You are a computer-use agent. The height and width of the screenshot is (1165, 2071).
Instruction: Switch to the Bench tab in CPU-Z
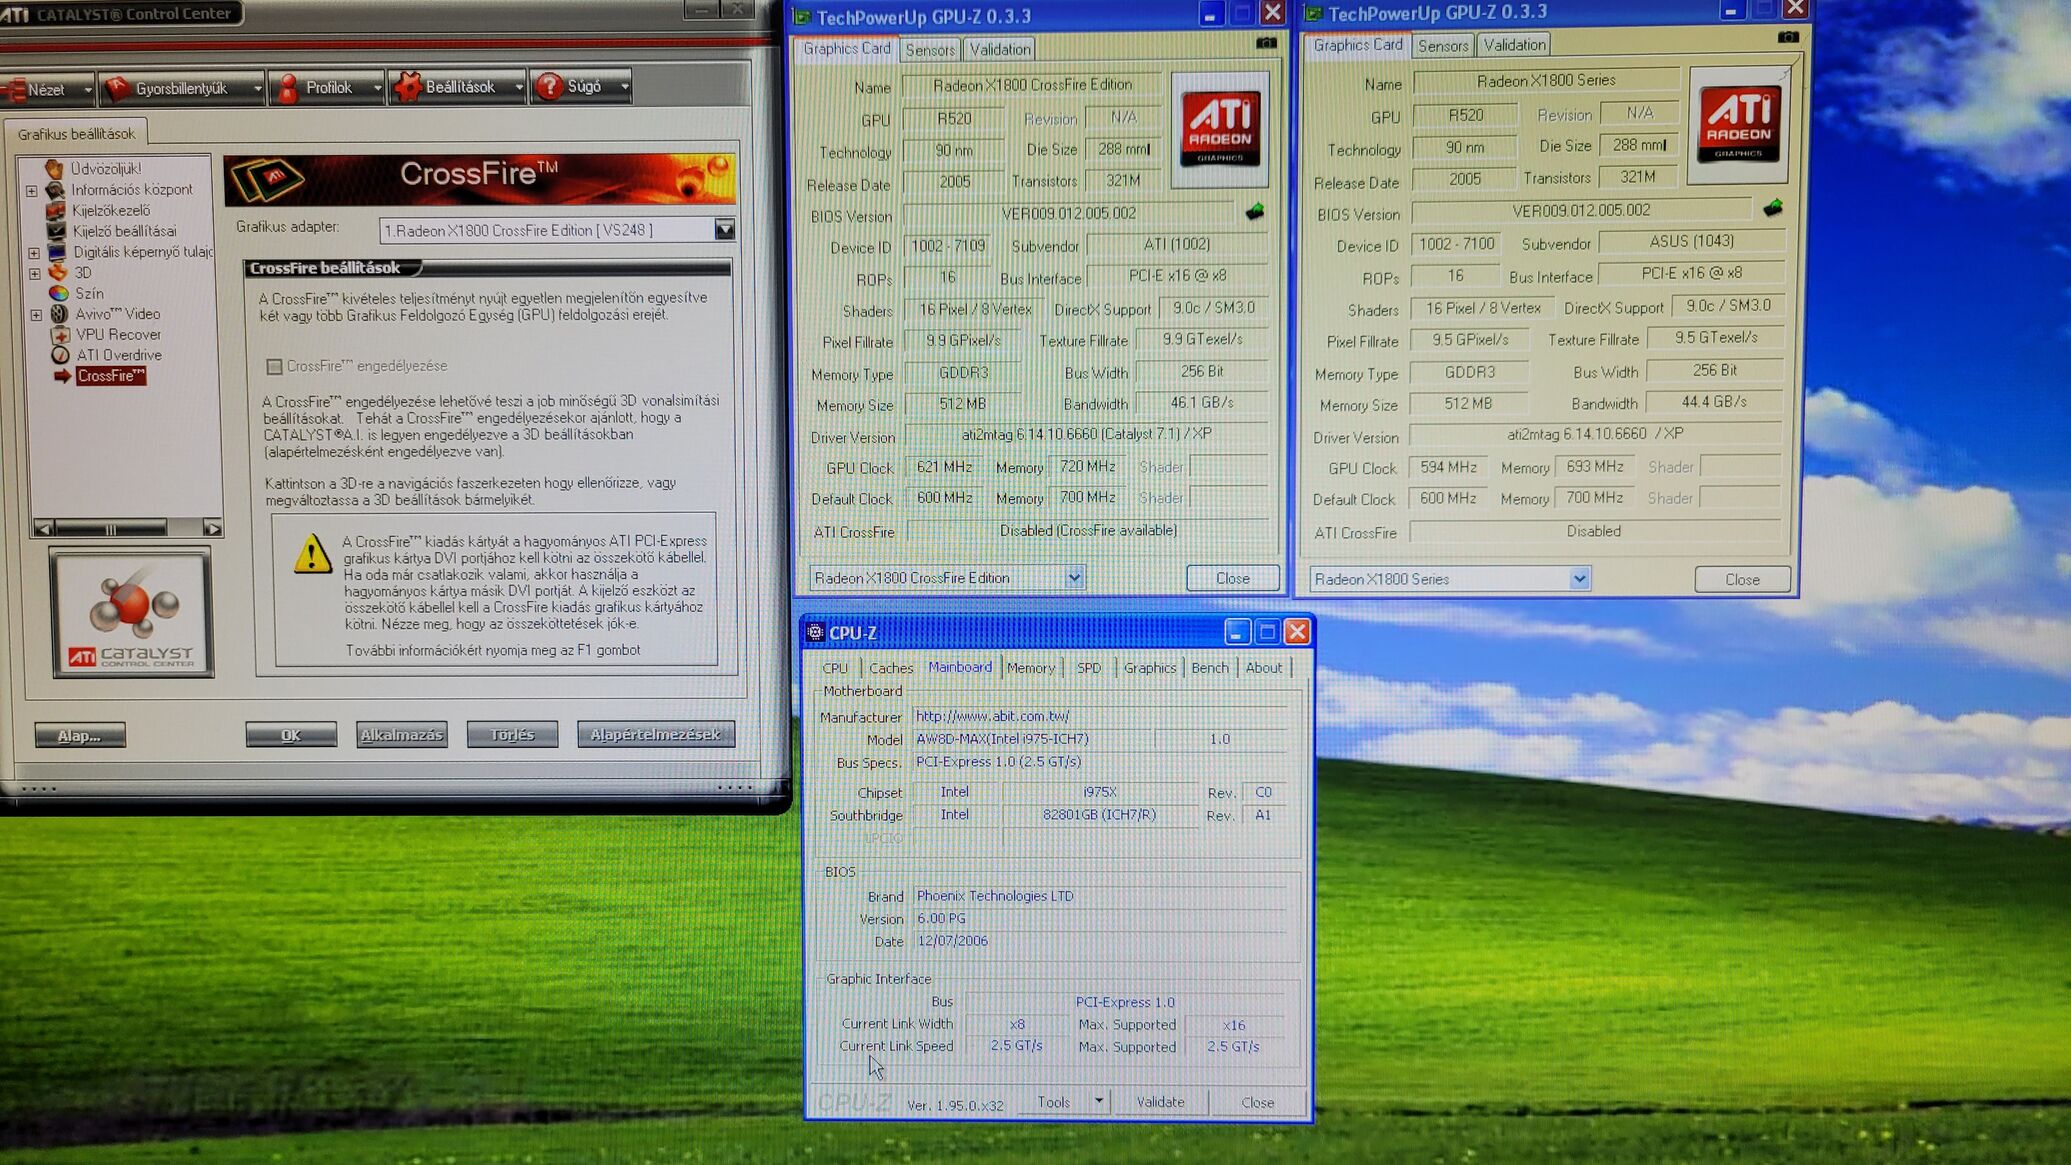coord(1209,668)
